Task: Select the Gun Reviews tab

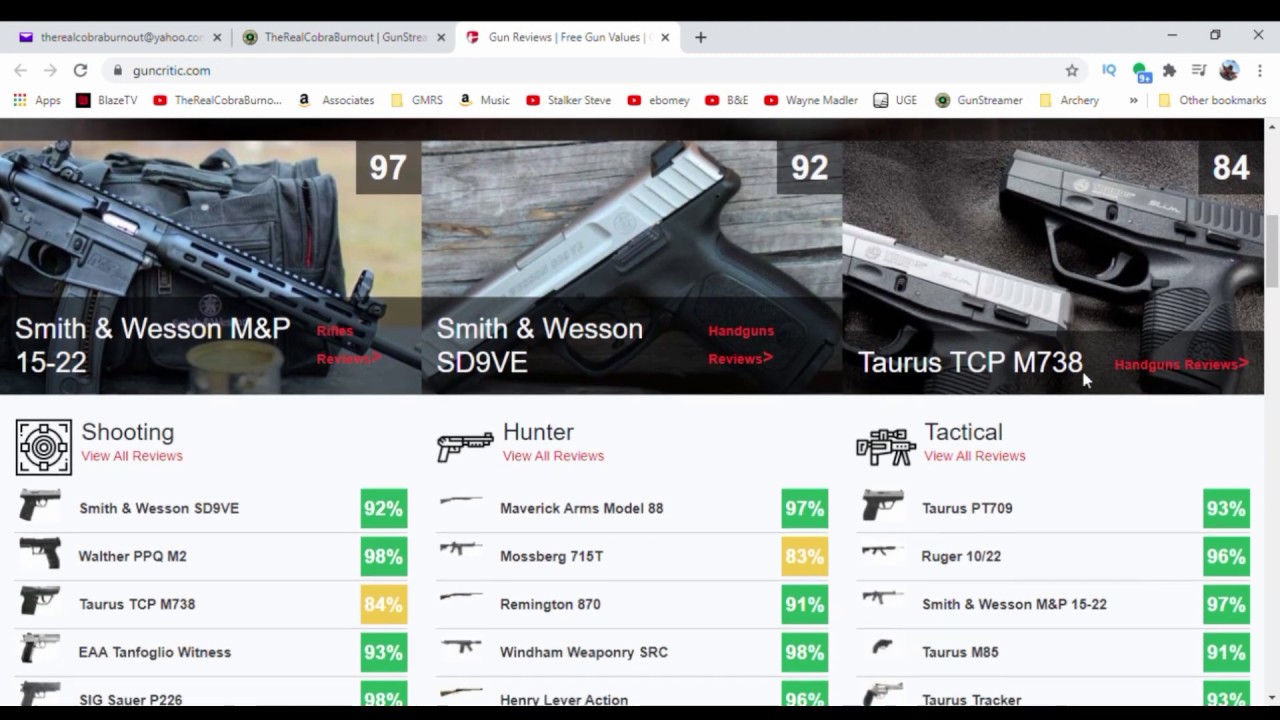Action: point(568,37)
